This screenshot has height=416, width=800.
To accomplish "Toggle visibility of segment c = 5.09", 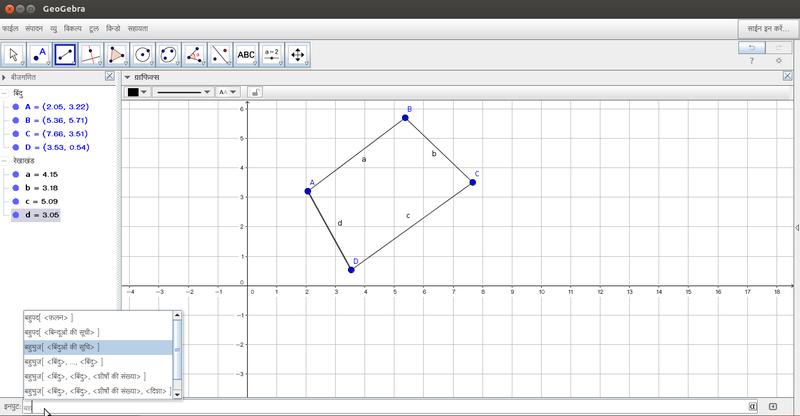I will click(16, 201).
